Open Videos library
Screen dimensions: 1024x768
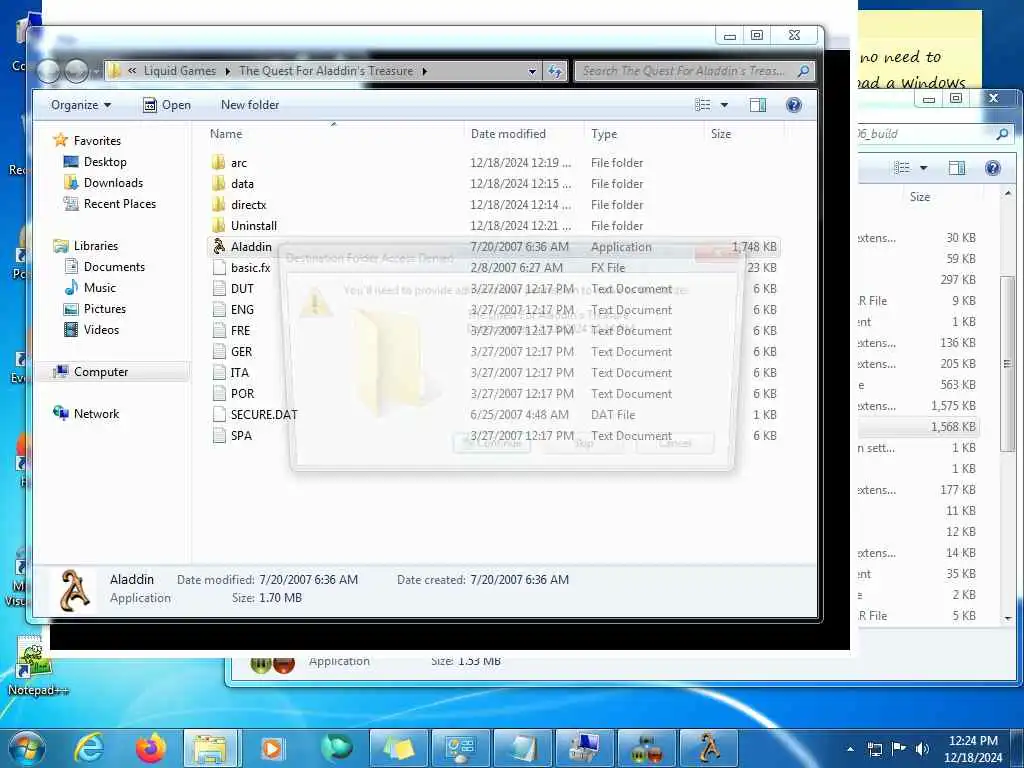click(x=101, y=329)
